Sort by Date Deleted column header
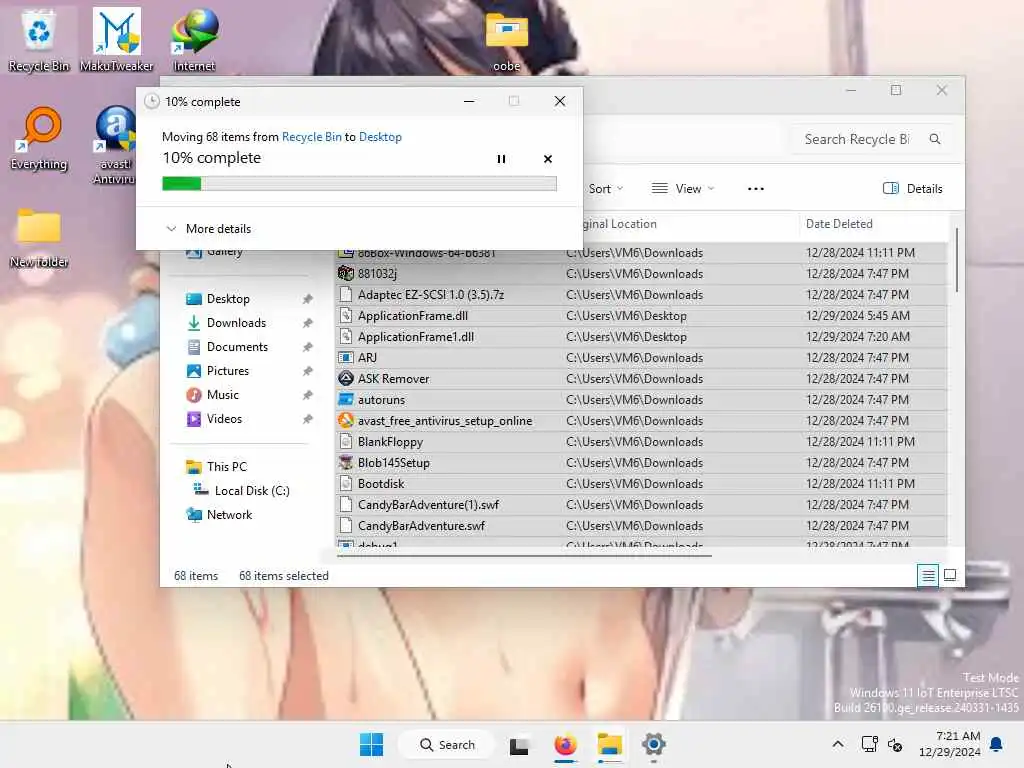 [x=839, y=224]
